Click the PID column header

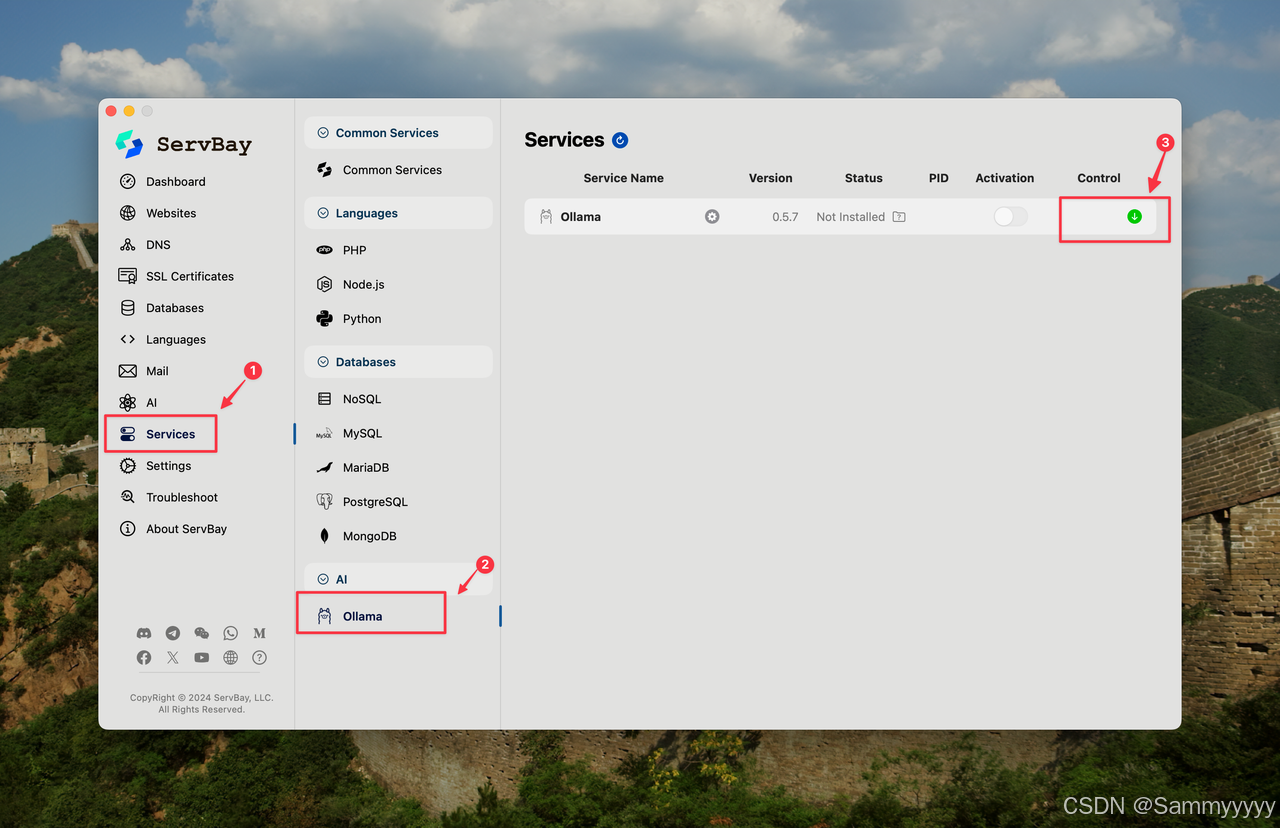point(938,178)
